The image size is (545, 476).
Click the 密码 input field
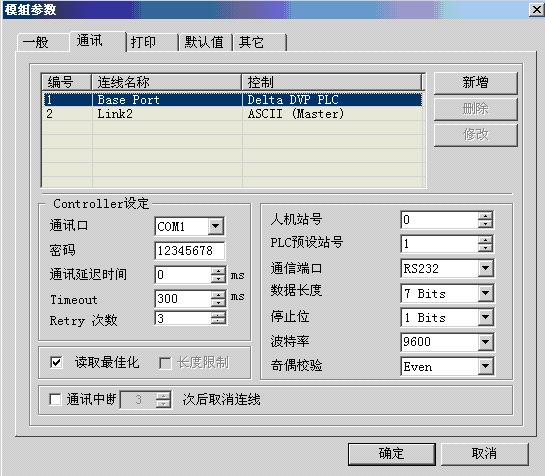click(189, 251)
